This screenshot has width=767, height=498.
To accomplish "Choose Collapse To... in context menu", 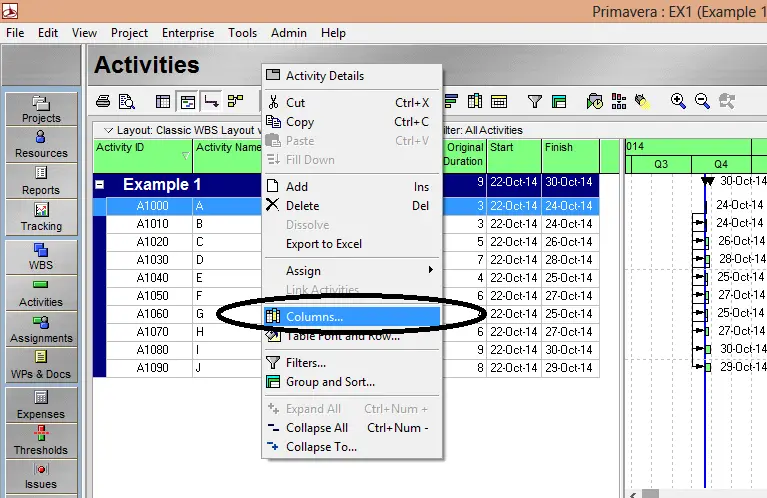I will click(x=352, y=447).
